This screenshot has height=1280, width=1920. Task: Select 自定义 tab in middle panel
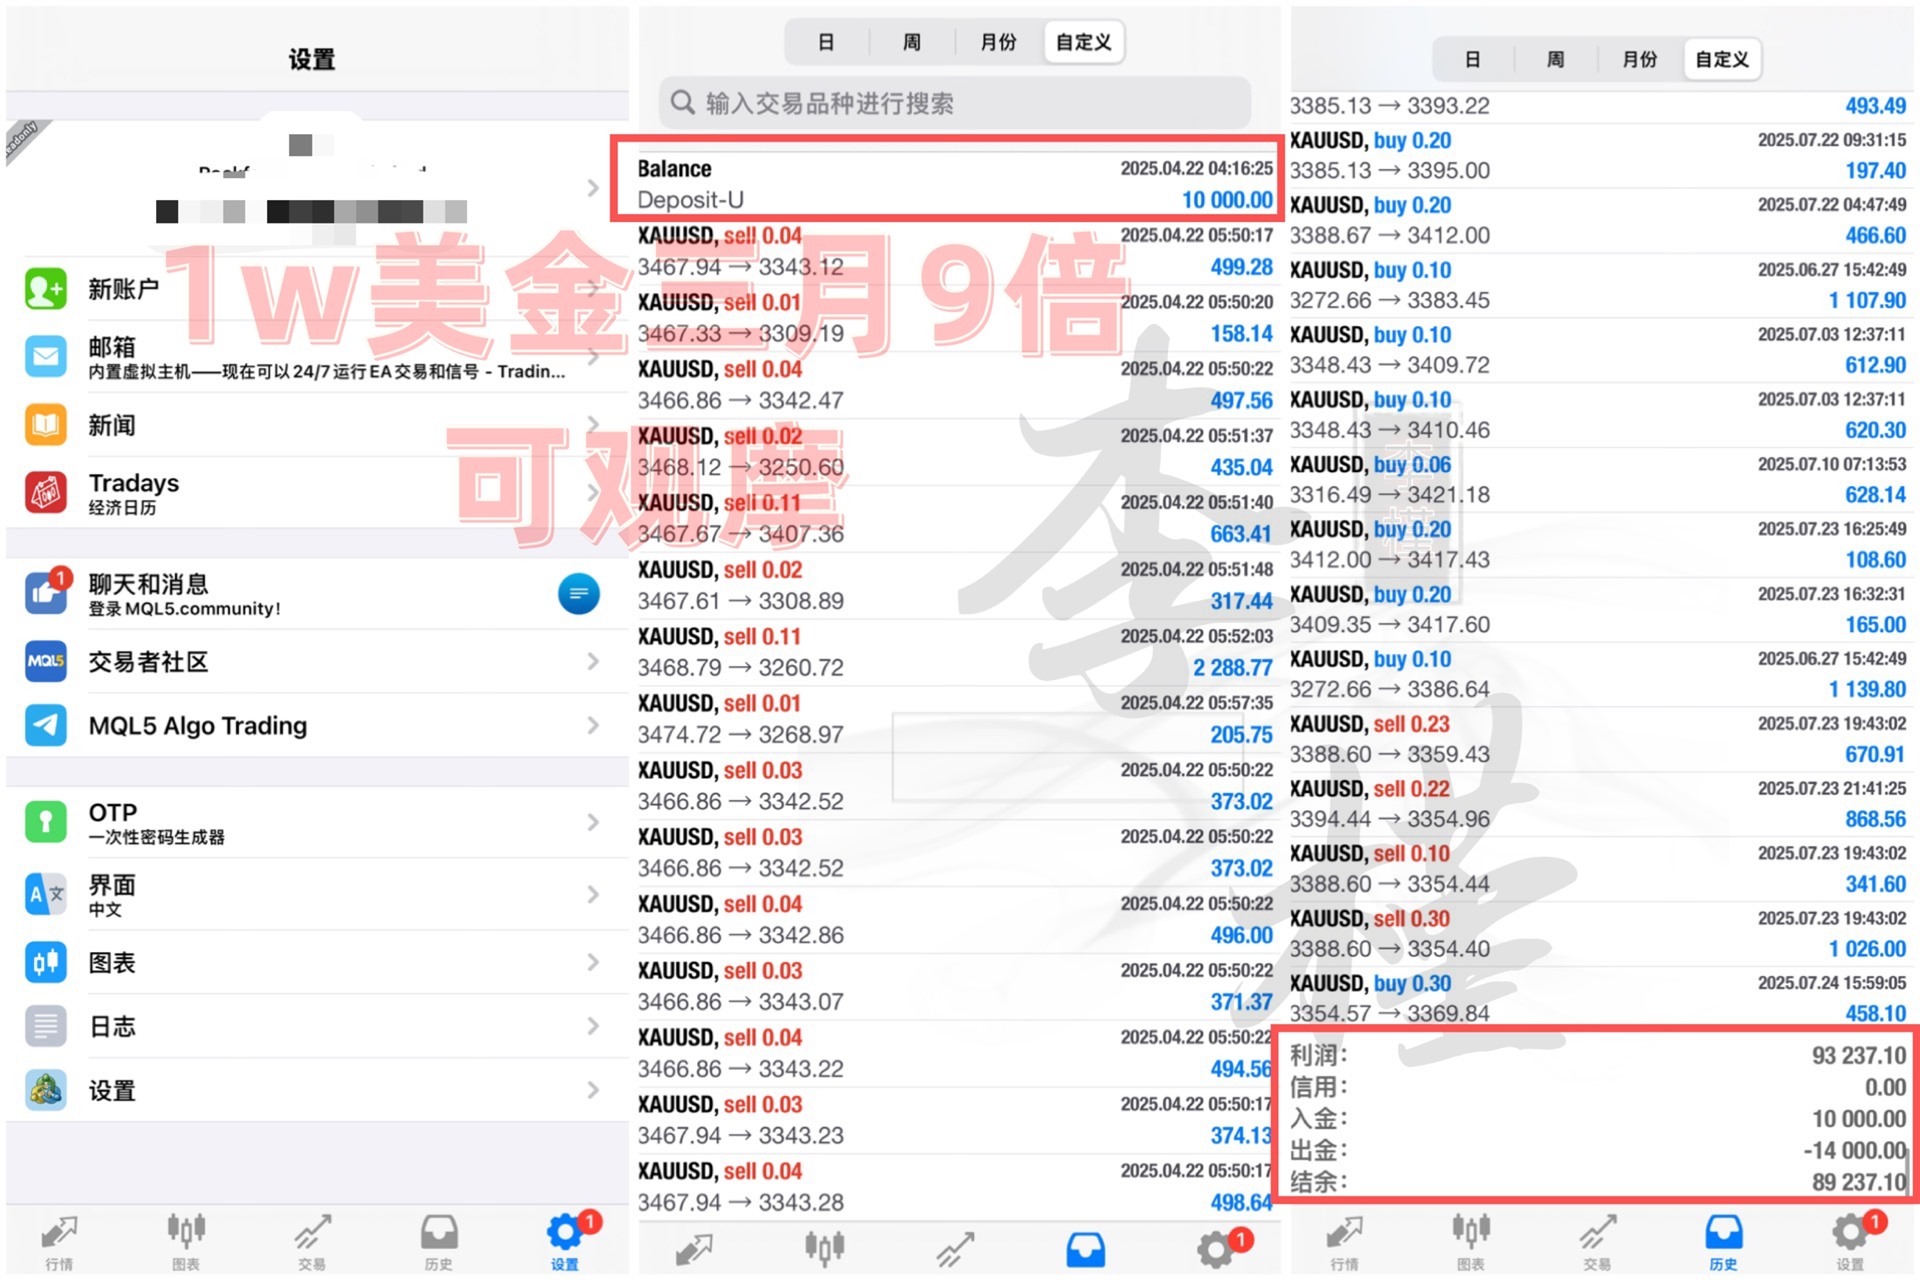pyautogui.click(x=1084, y=42)
